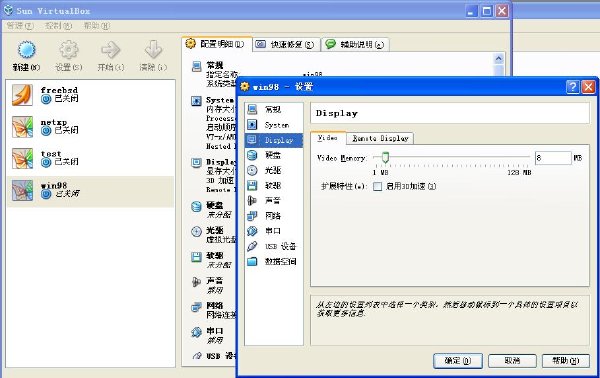Open the 控制 menu in VirtualBox
Viewport: 600px width, 378px height.
58,26
